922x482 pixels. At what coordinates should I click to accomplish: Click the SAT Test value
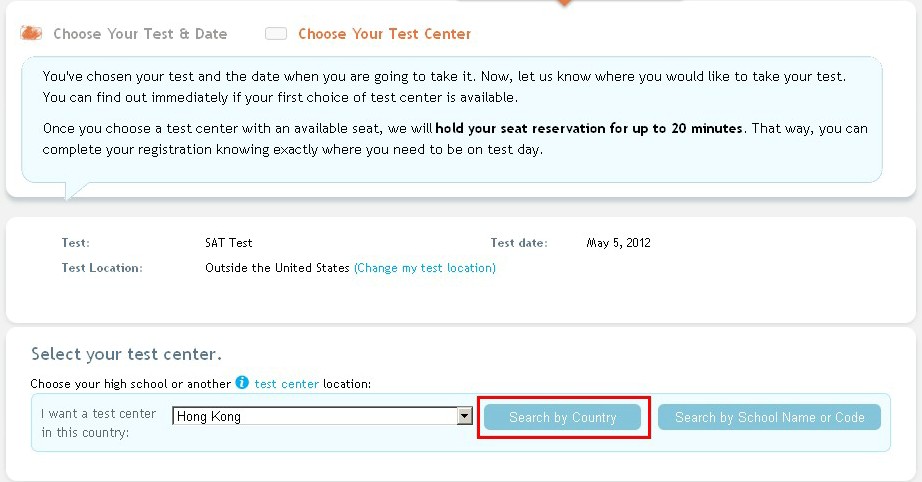pyautogui.click(x=229, y=243)
